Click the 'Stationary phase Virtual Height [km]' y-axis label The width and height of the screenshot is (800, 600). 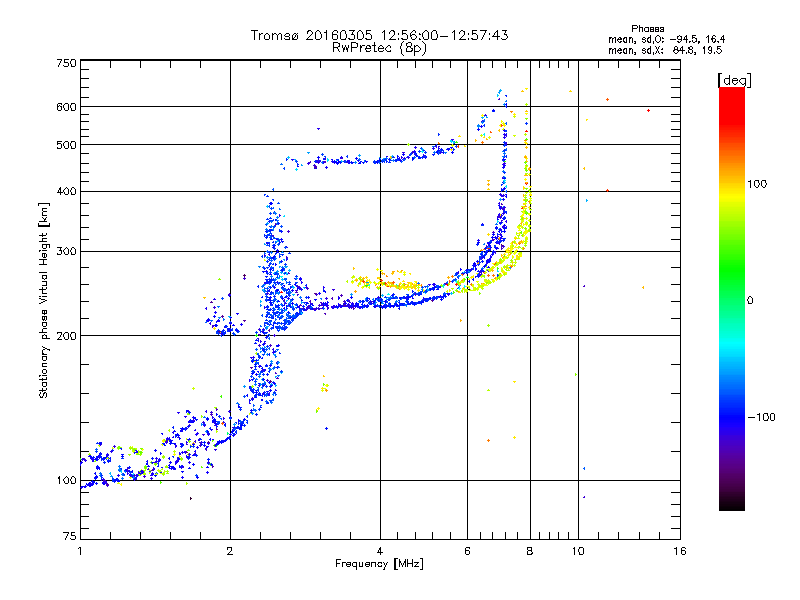click(x=44, y=300)
